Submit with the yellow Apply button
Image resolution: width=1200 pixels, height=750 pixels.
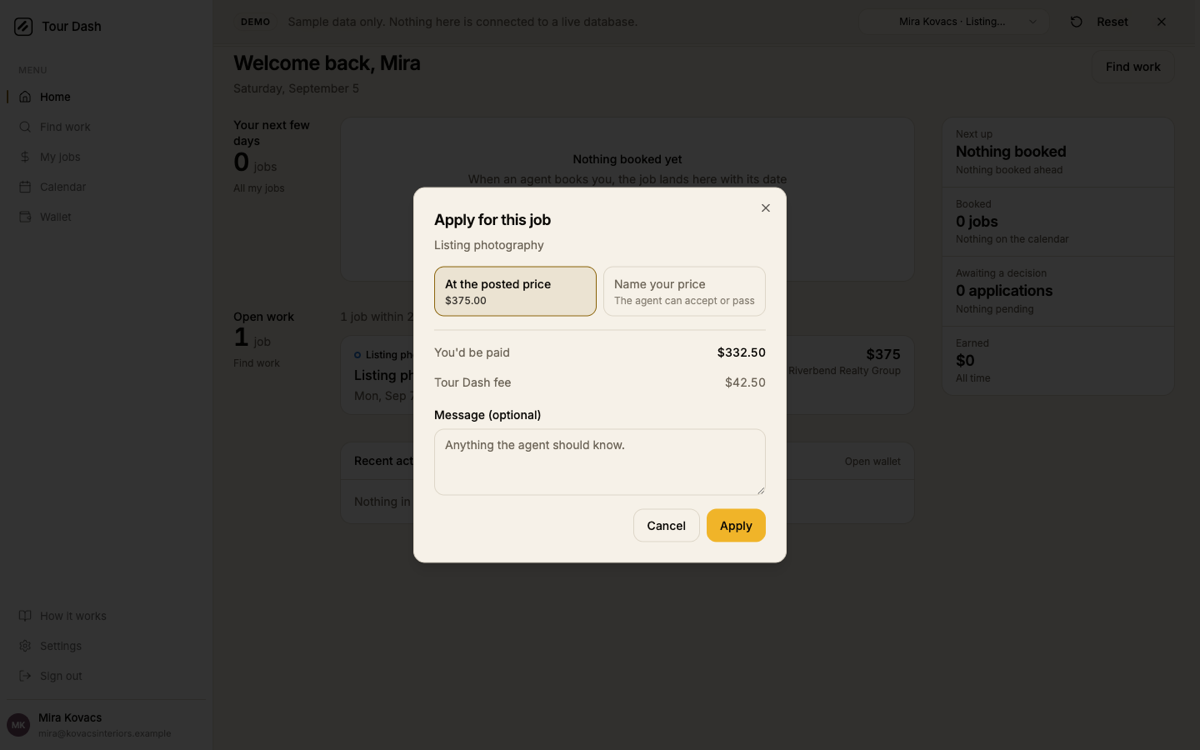[736, 526]
